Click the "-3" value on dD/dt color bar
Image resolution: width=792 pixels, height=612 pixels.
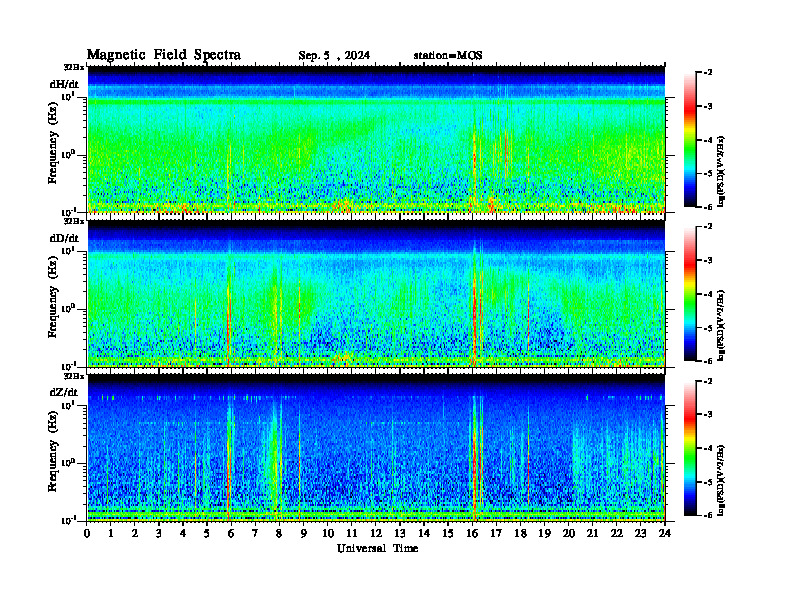point(708,261)
